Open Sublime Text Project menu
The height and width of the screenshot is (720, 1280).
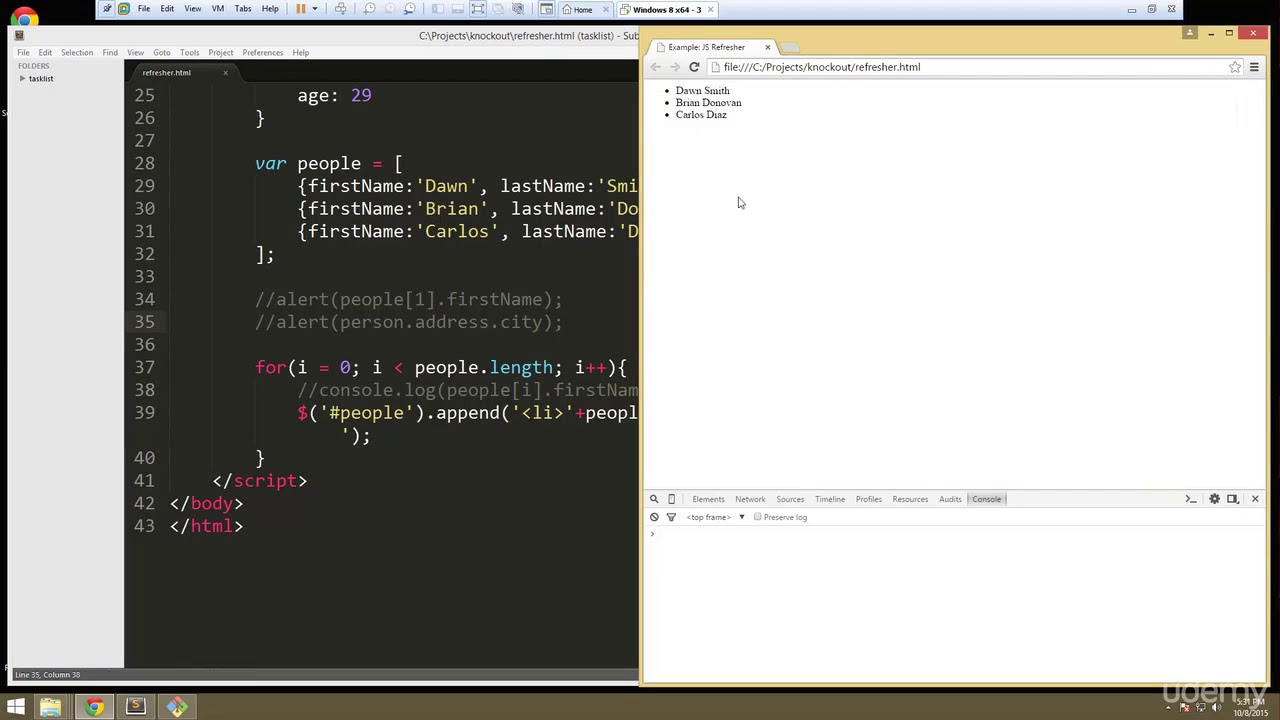coord(221,52)
